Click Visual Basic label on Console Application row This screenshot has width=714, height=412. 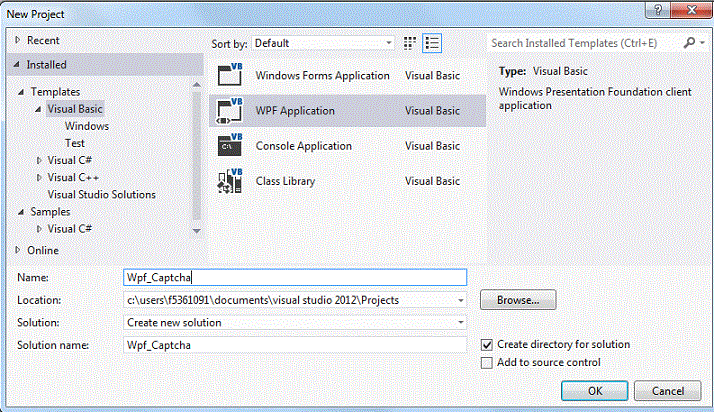coord(433,146)
